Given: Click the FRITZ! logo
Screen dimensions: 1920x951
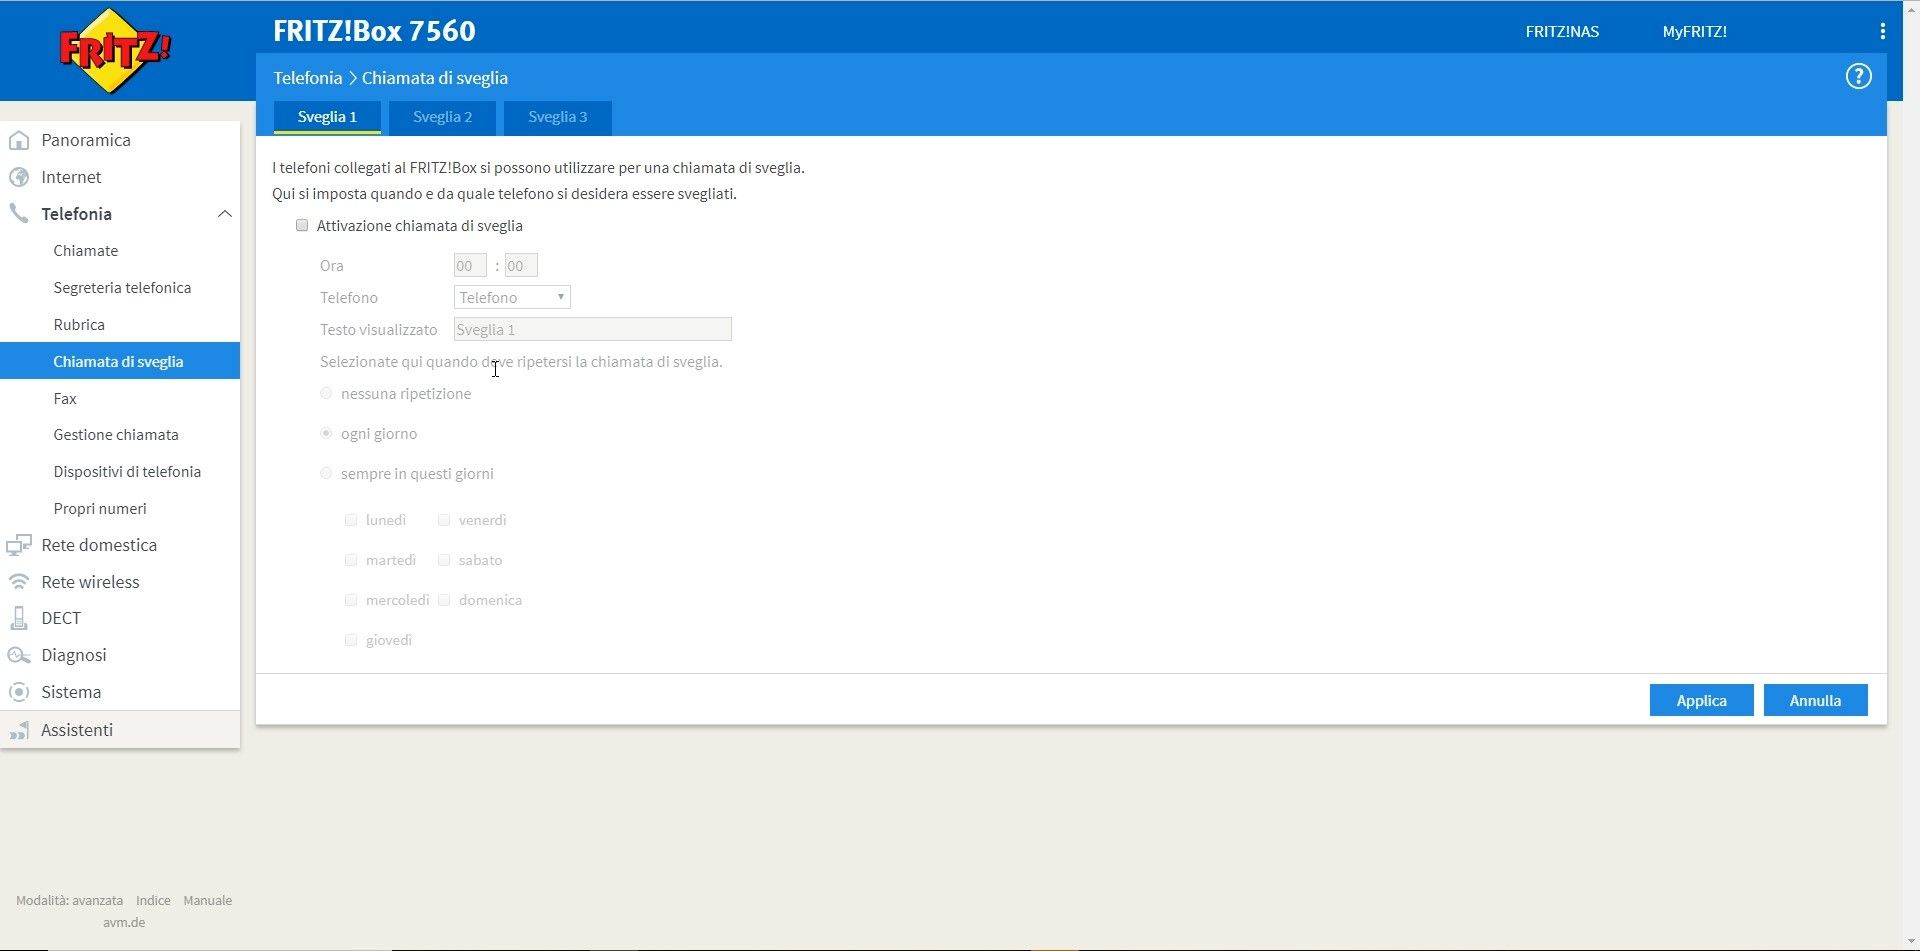Looking at the screenshot, I should [x=115, y=51].
